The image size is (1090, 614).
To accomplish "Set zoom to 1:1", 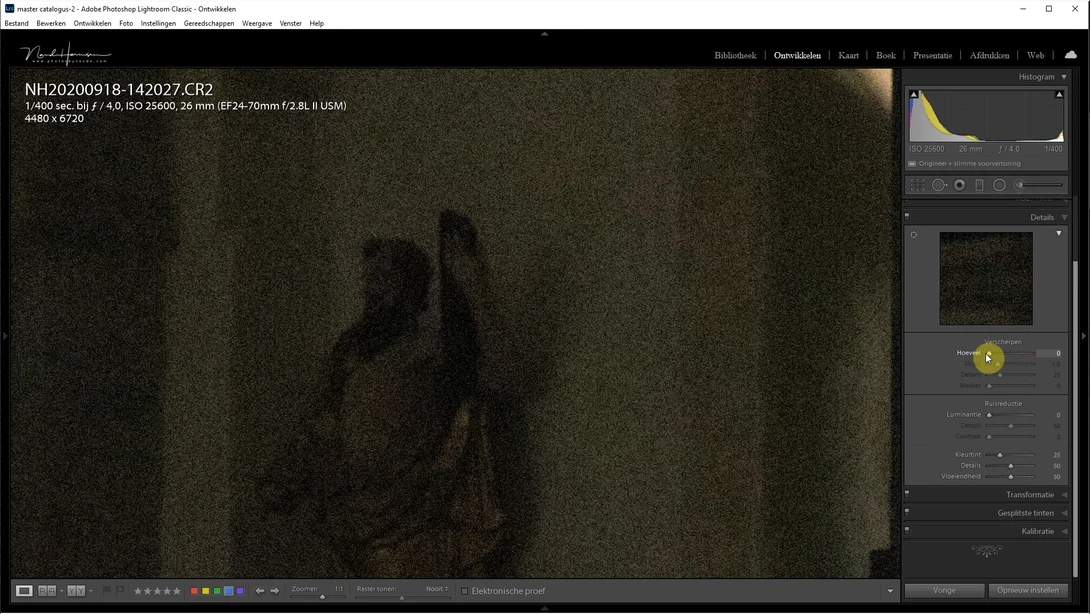I will 339,588.
